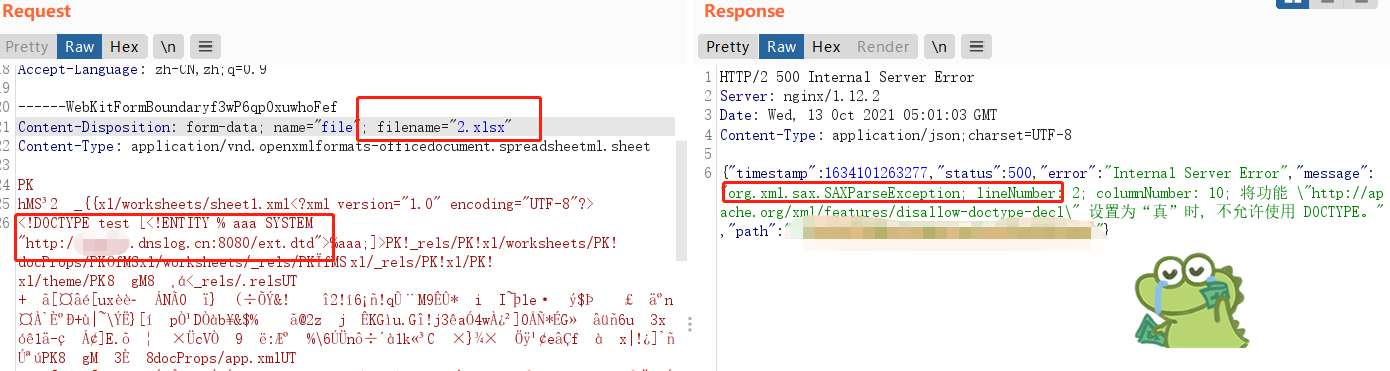Toggle the \n non-printable characters button in Response
Screen dimensions: 1390x371
point(939,46)
